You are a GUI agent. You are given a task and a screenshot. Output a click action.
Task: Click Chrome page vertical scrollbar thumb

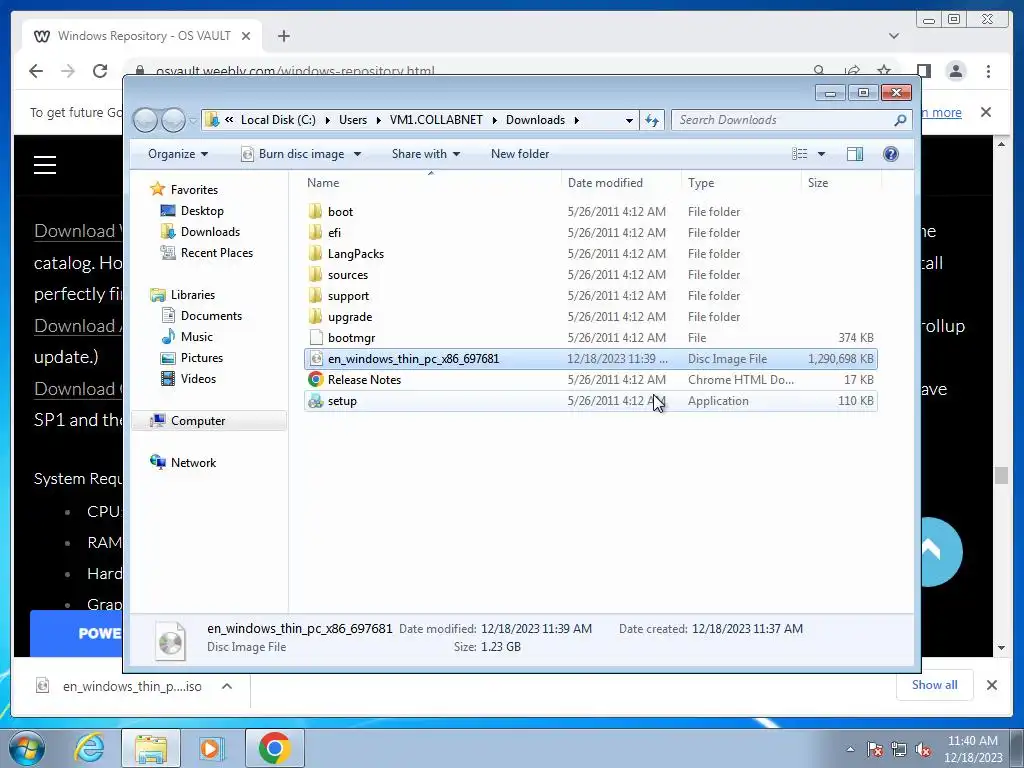(x=1001, y=475)
